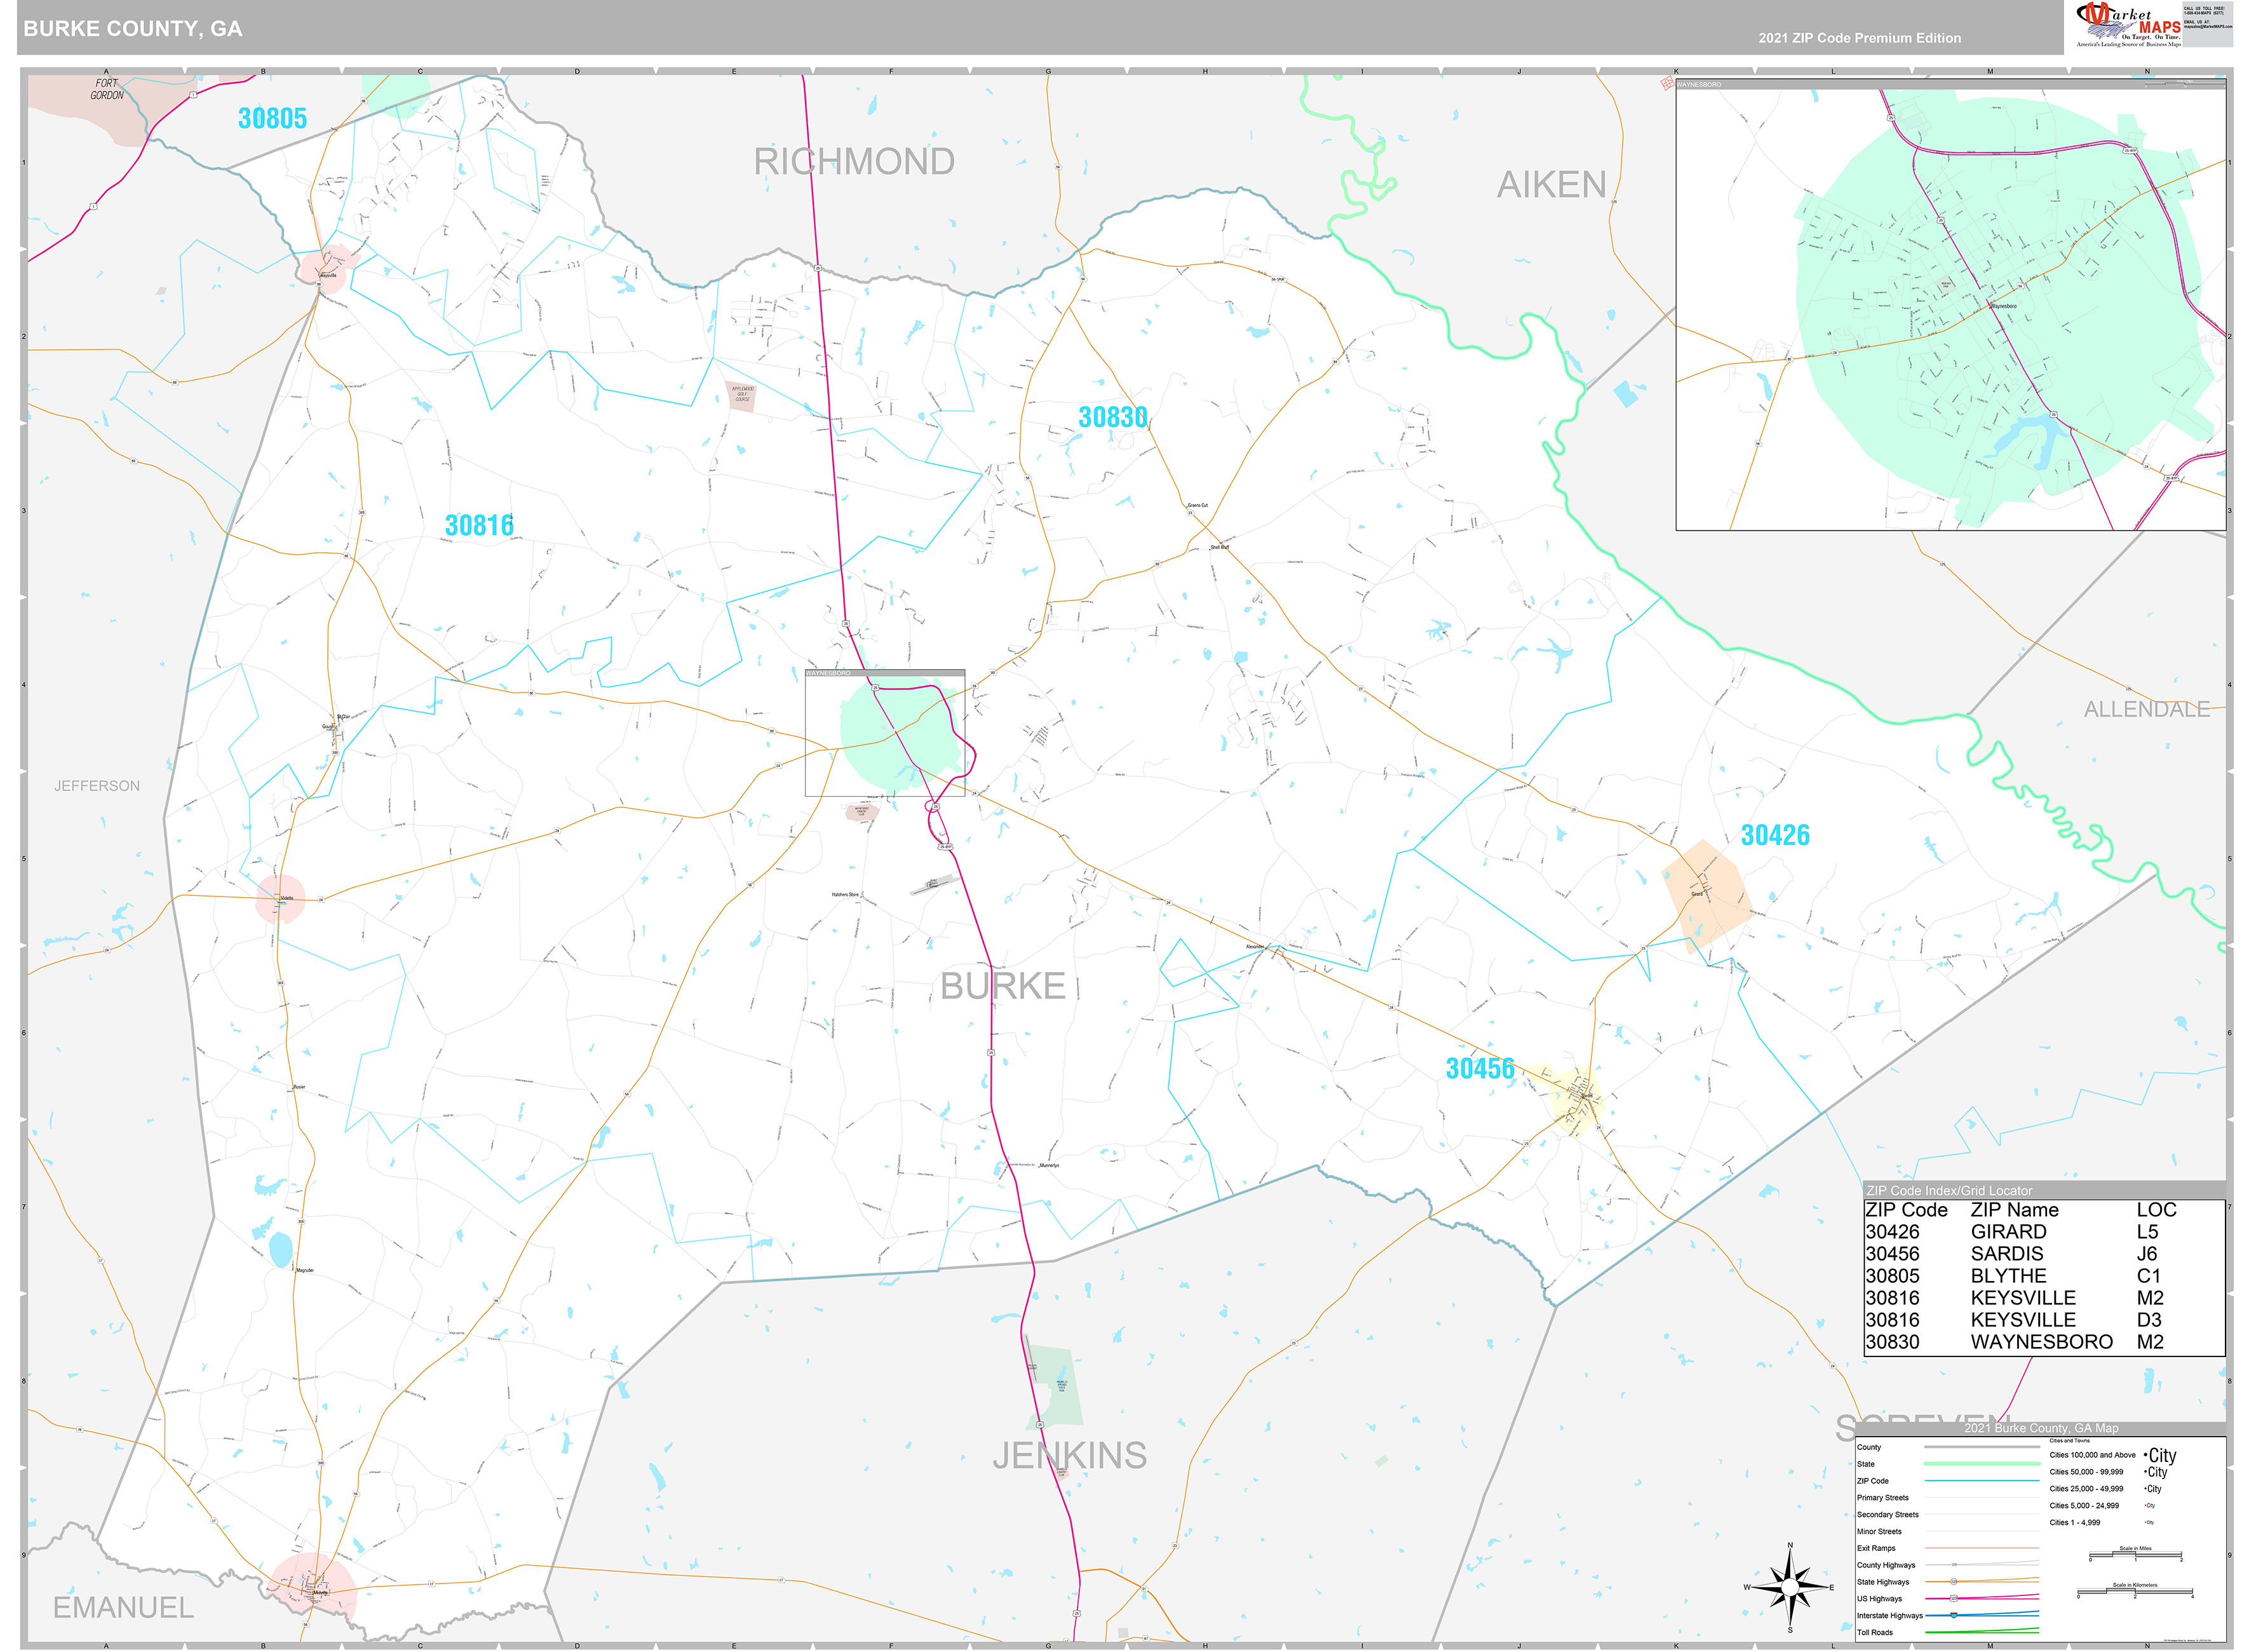The height and width of the screenshot is (1652, 2249).
Task: Click the State Highways route marker in legend
Action: tap(1954, 1582)
